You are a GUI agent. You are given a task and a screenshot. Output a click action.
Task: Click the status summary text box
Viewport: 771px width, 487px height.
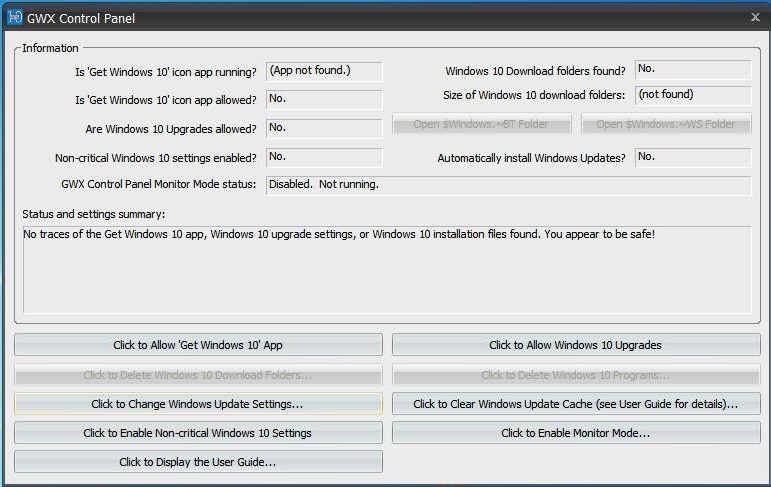pyautogui.click(x=387, y=270)
